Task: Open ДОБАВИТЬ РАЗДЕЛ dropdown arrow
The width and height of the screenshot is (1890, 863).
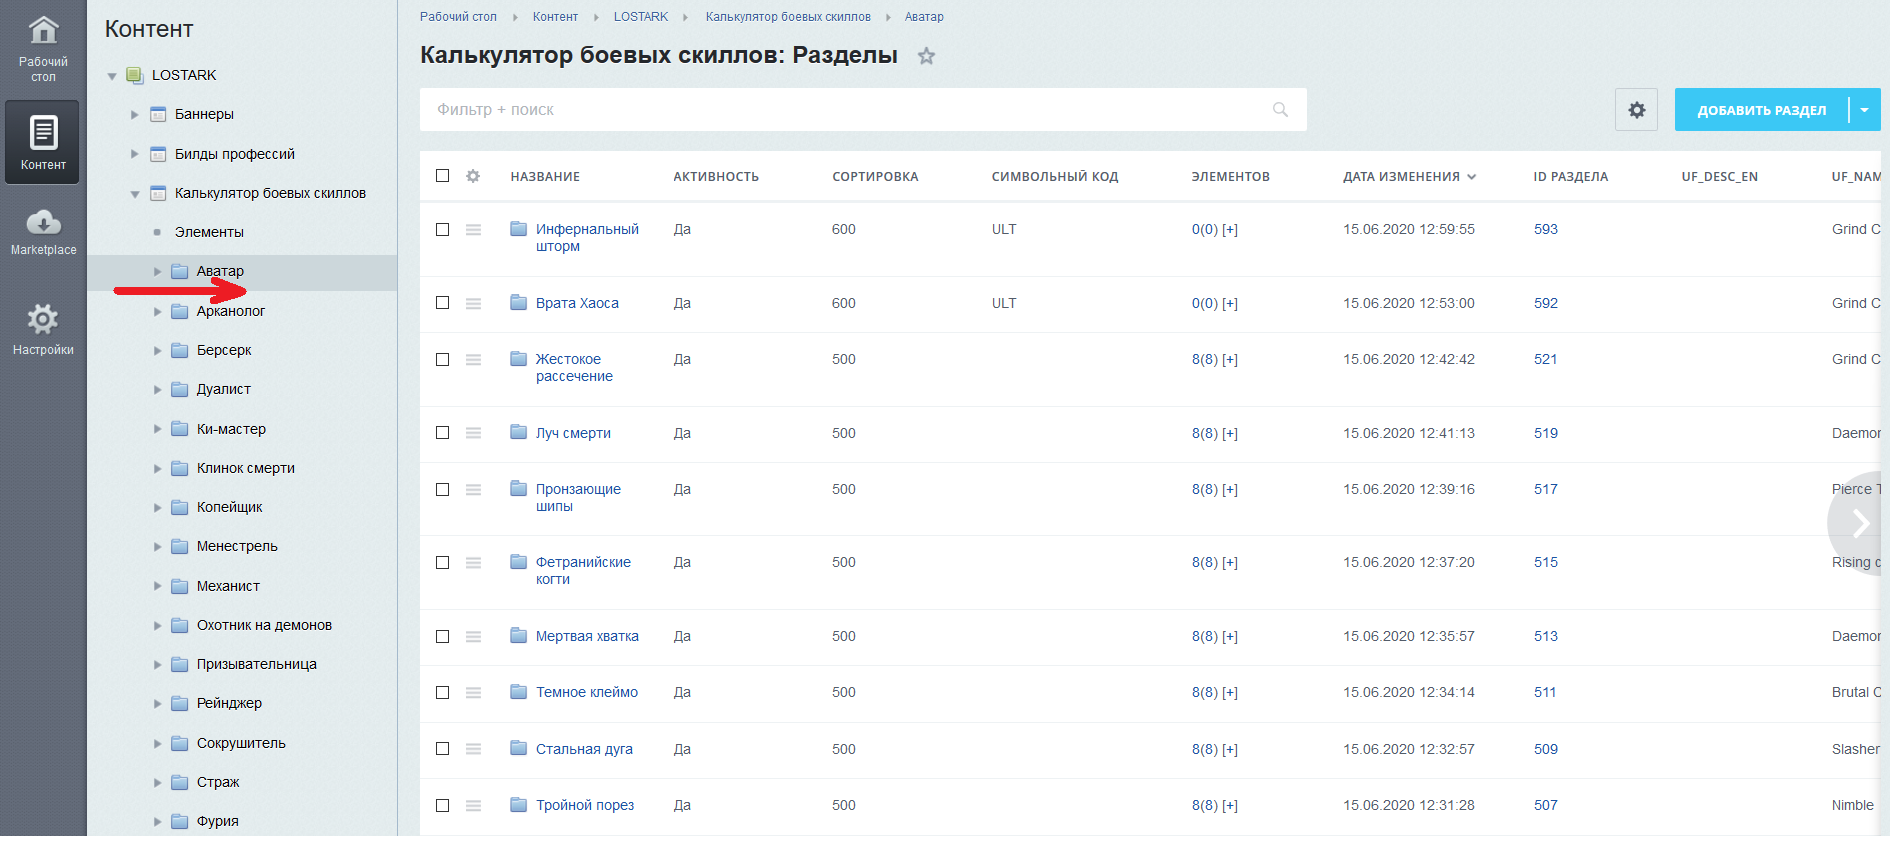Action: 1865,110
